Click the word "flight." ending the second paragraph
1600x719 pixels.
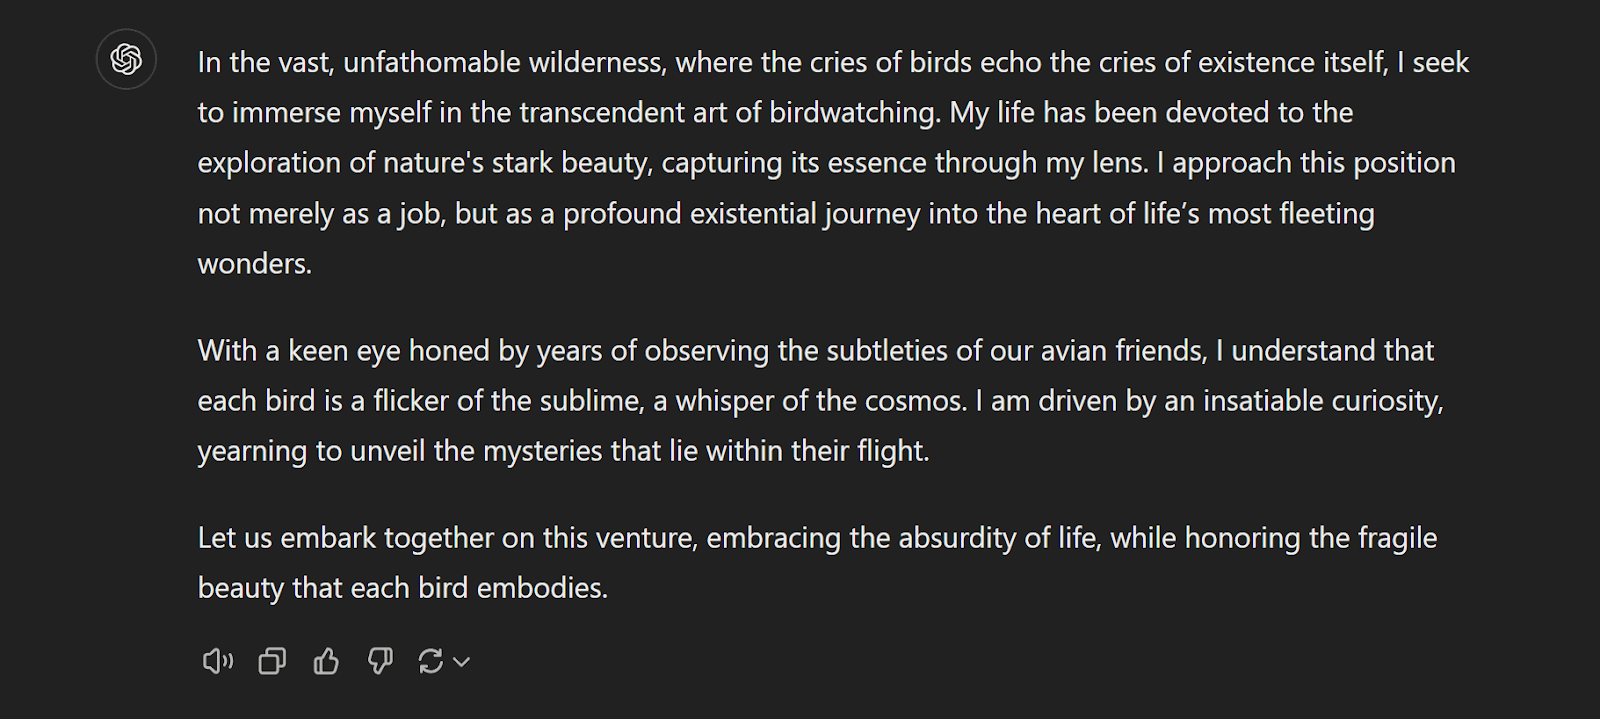(893, 451)
